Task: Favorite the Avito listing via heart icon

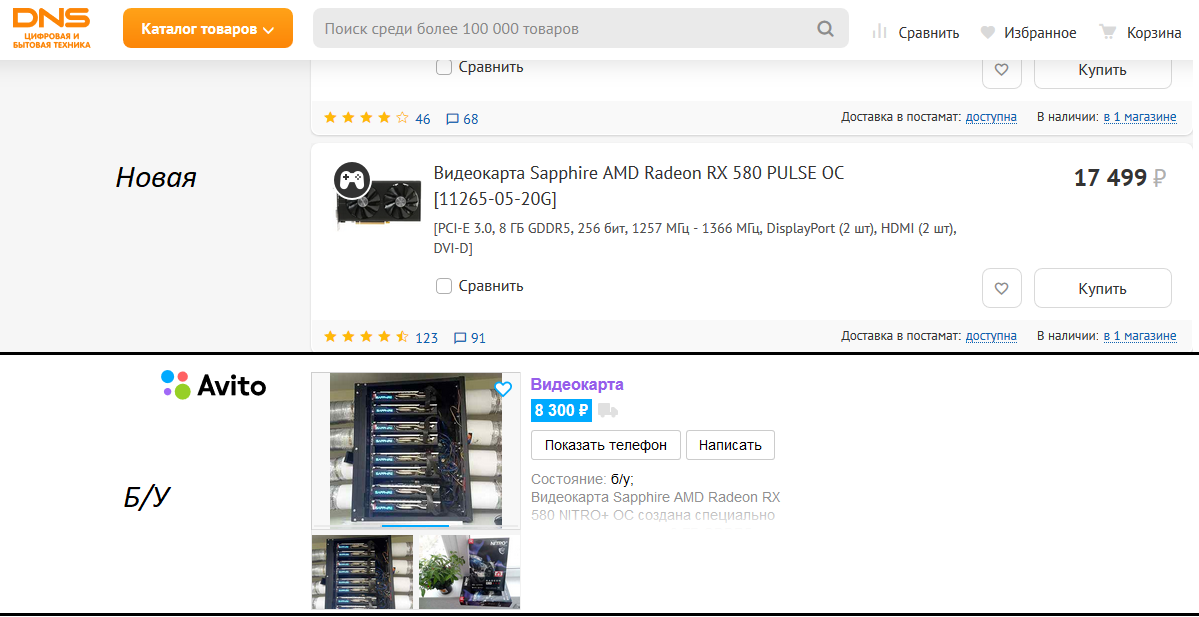Action: (x=502, y=389)
